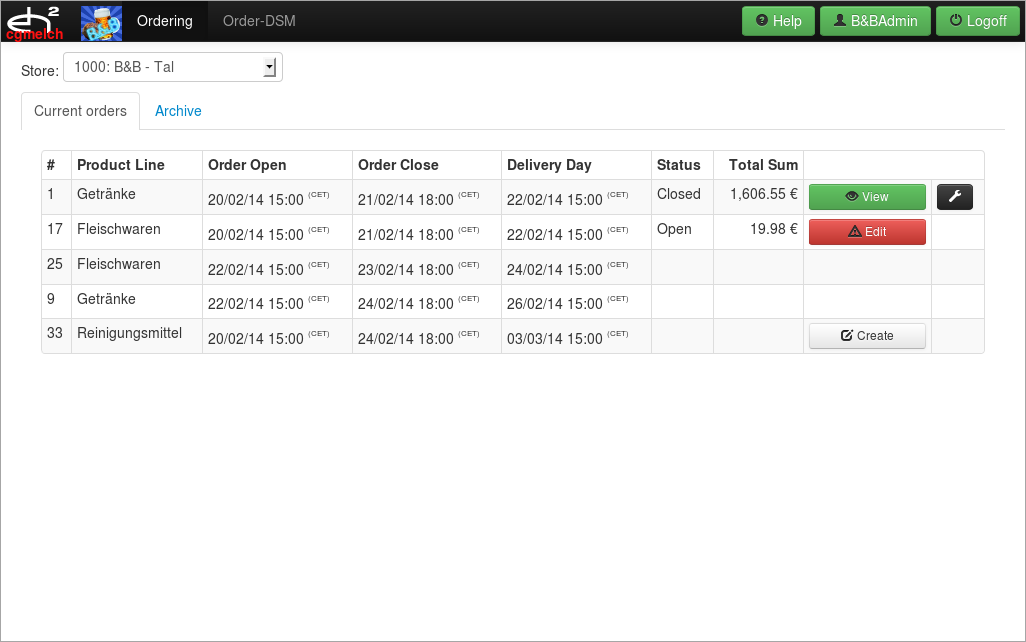The image size is (1026, 642).
Task: Create an order for Reinigungsmittel
Action: 866,336
